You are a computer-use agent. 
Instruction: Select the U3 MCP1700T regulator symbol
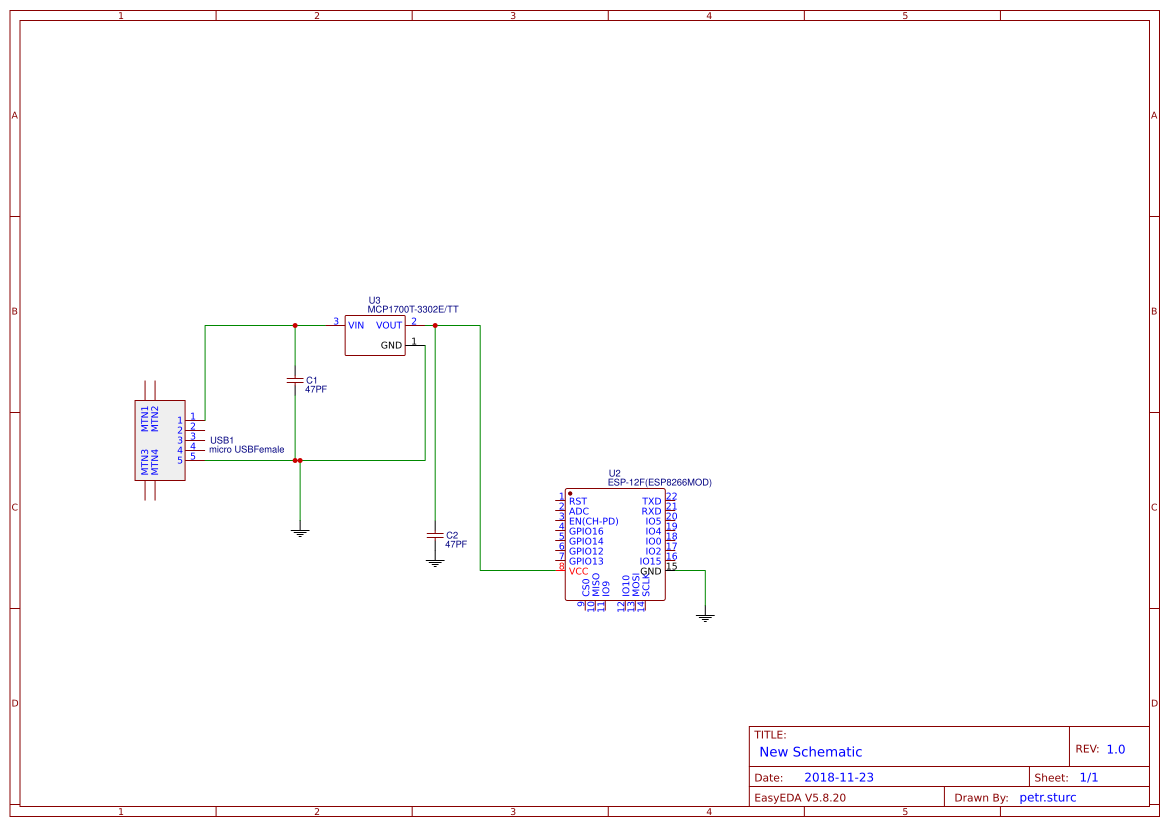coord(374,333)
